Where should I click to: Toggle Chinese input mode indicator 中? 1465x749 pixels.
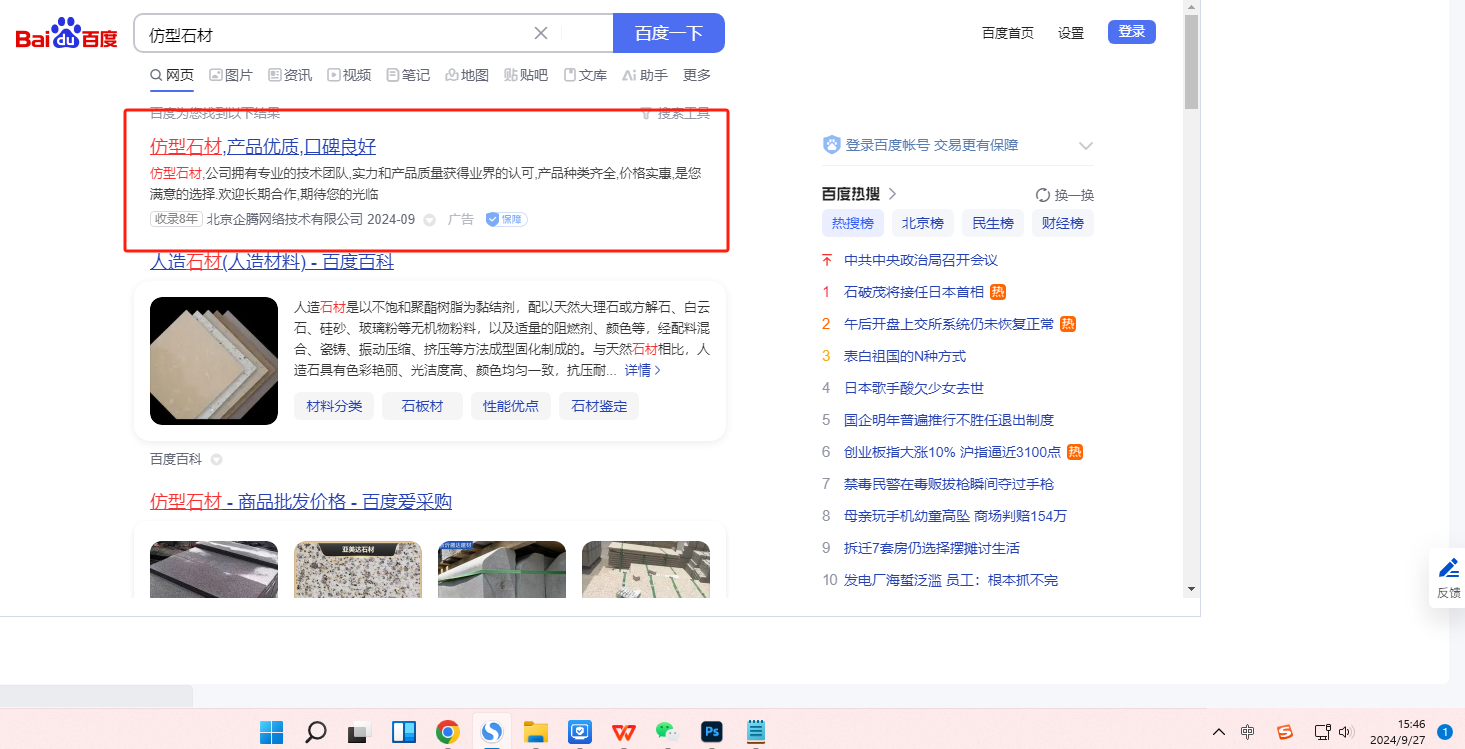click(x=1247, y=732)
